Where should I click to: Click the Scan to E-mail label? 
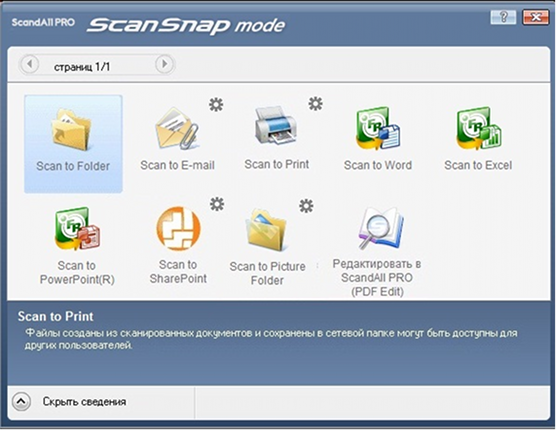[177, 165]
